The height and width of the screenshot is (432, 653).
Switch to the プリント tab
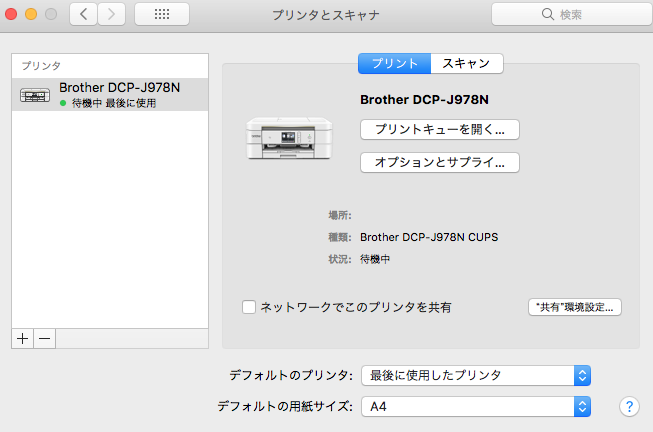point(394,63)
